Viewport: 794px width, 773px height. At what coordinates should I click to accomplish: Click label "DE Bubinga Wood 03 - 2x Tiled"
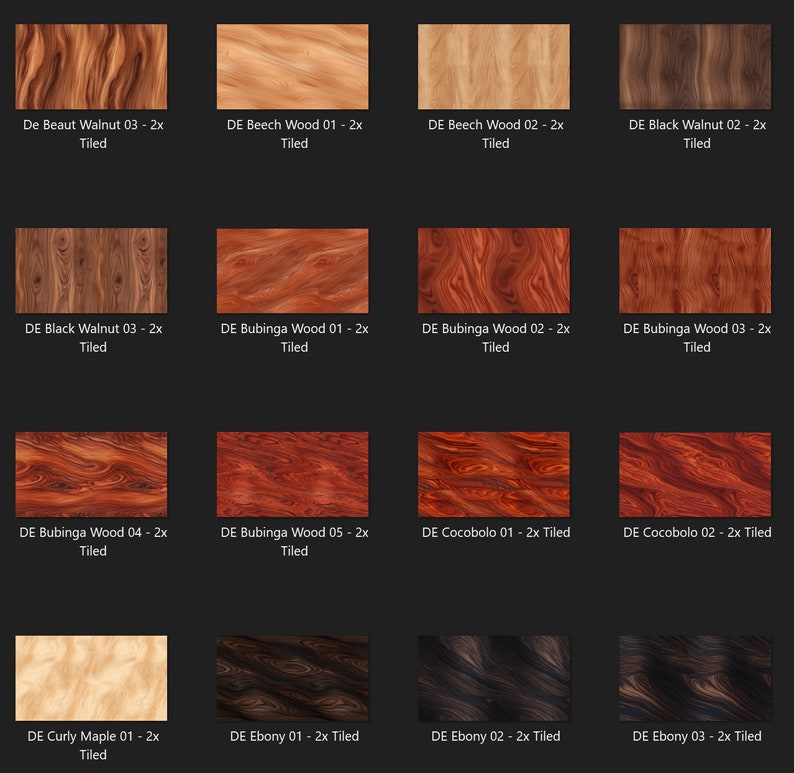[x=697, y=338]
